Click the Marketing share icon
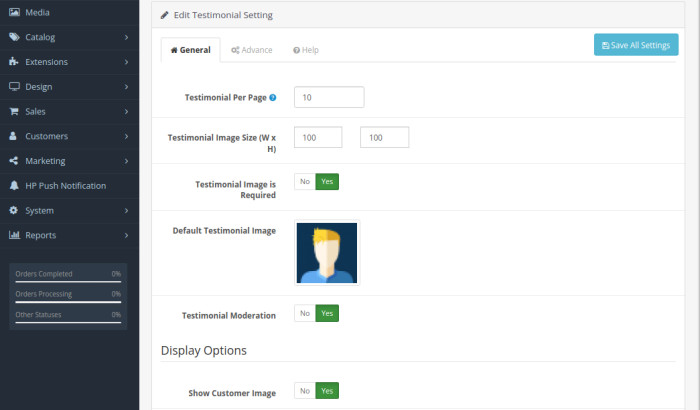700x410 pixels. 14,161
